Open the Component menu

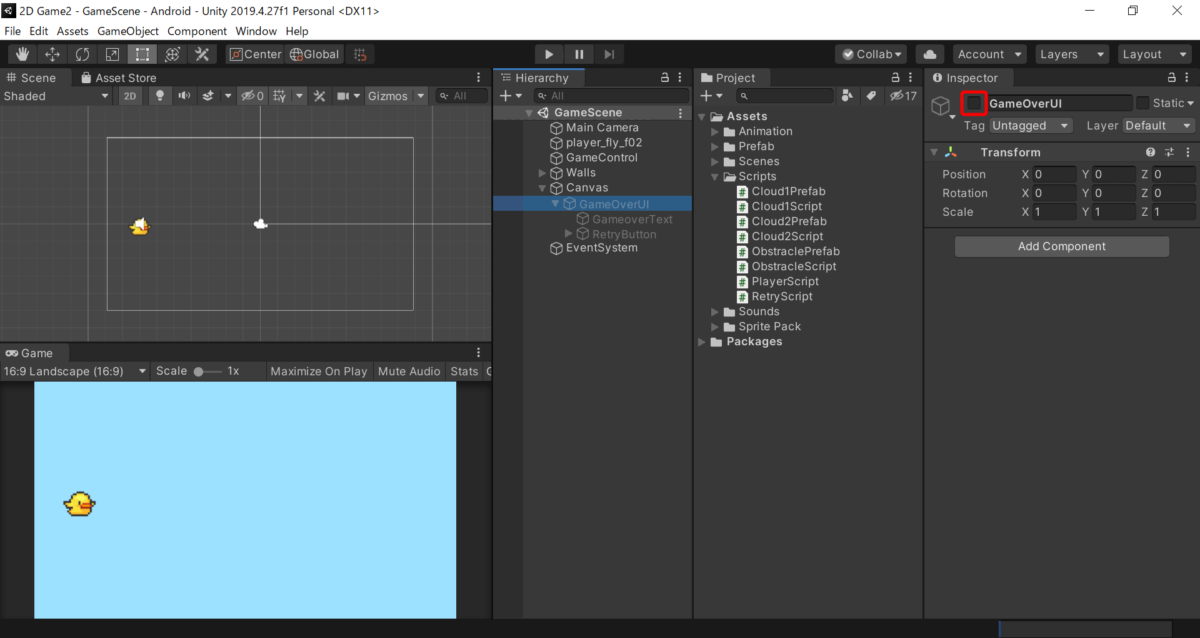pos(197,31)
